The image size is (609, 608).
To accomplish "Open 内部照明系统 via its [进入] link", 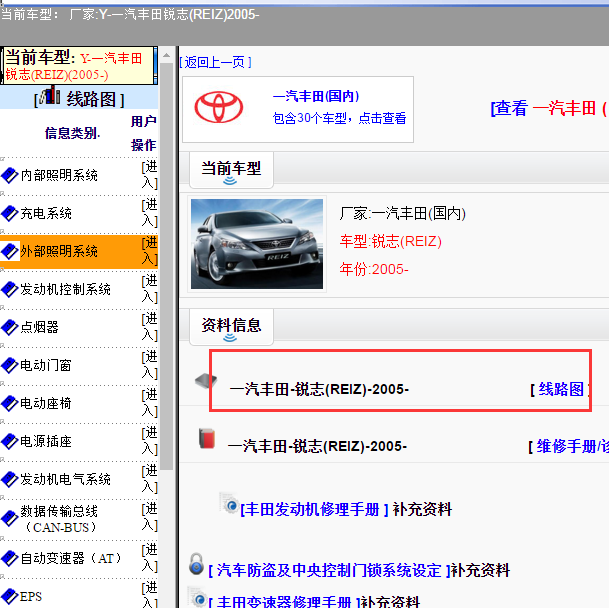I will (150, 175).
